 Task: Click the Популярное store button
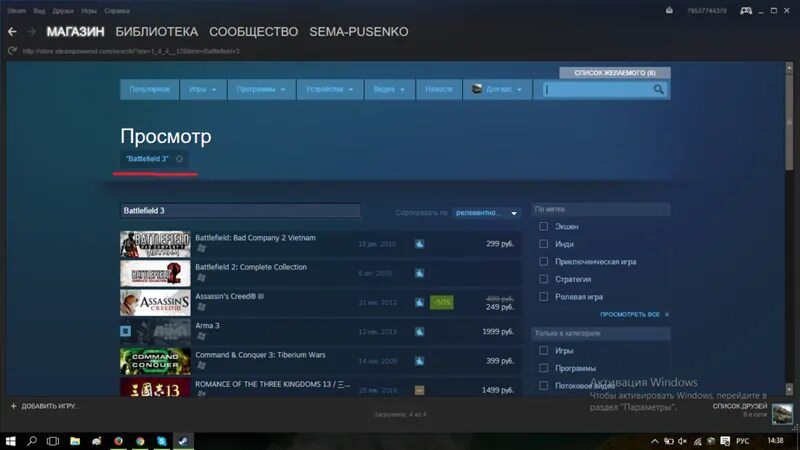click(x=149, y=89)
